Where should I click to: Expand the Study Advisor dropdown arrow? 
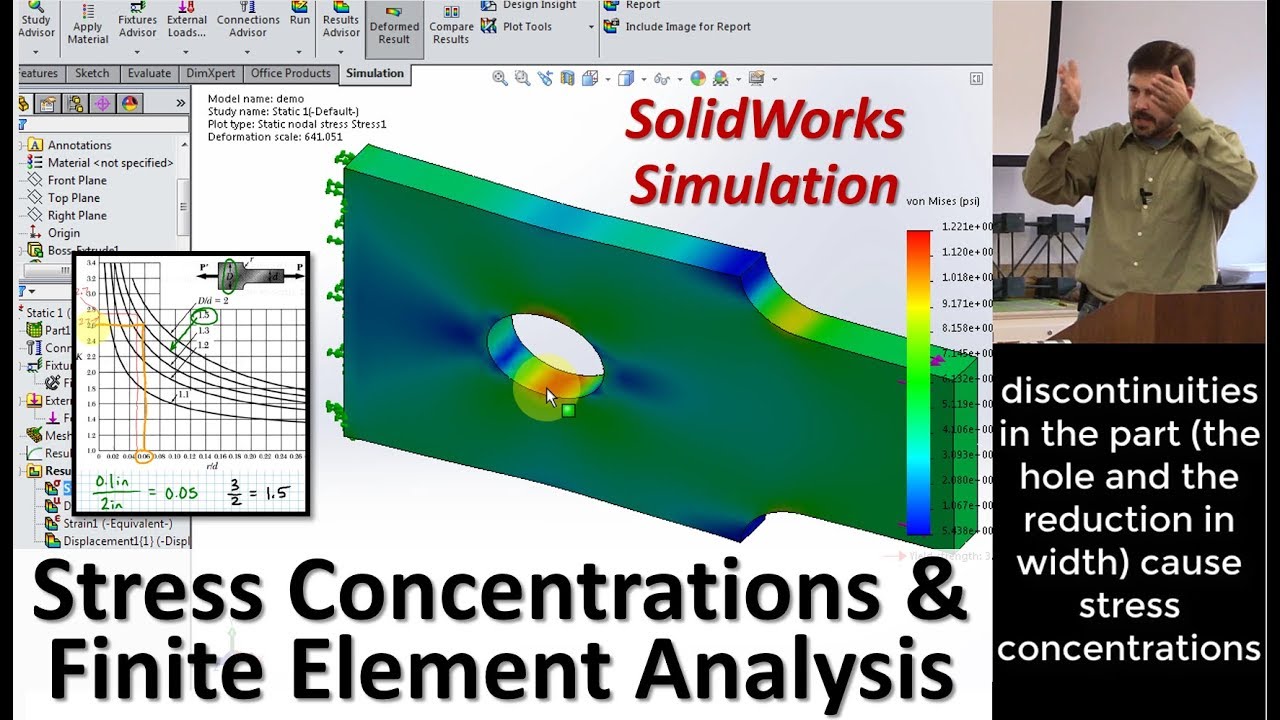[36, 51]
